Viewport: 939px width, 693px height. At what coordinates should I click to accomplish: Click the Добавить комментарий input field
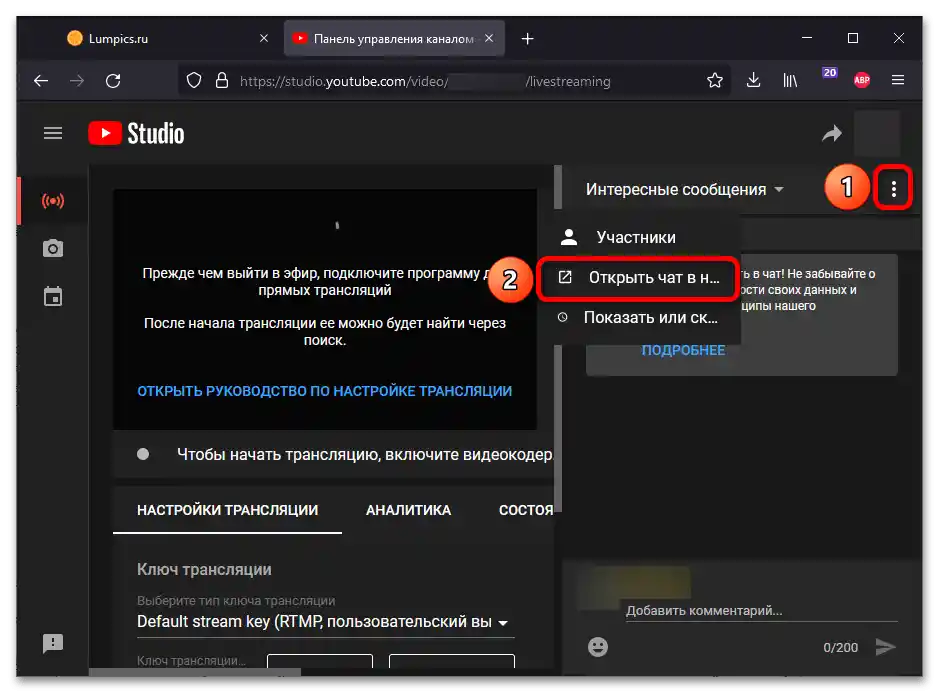(761, 611)
